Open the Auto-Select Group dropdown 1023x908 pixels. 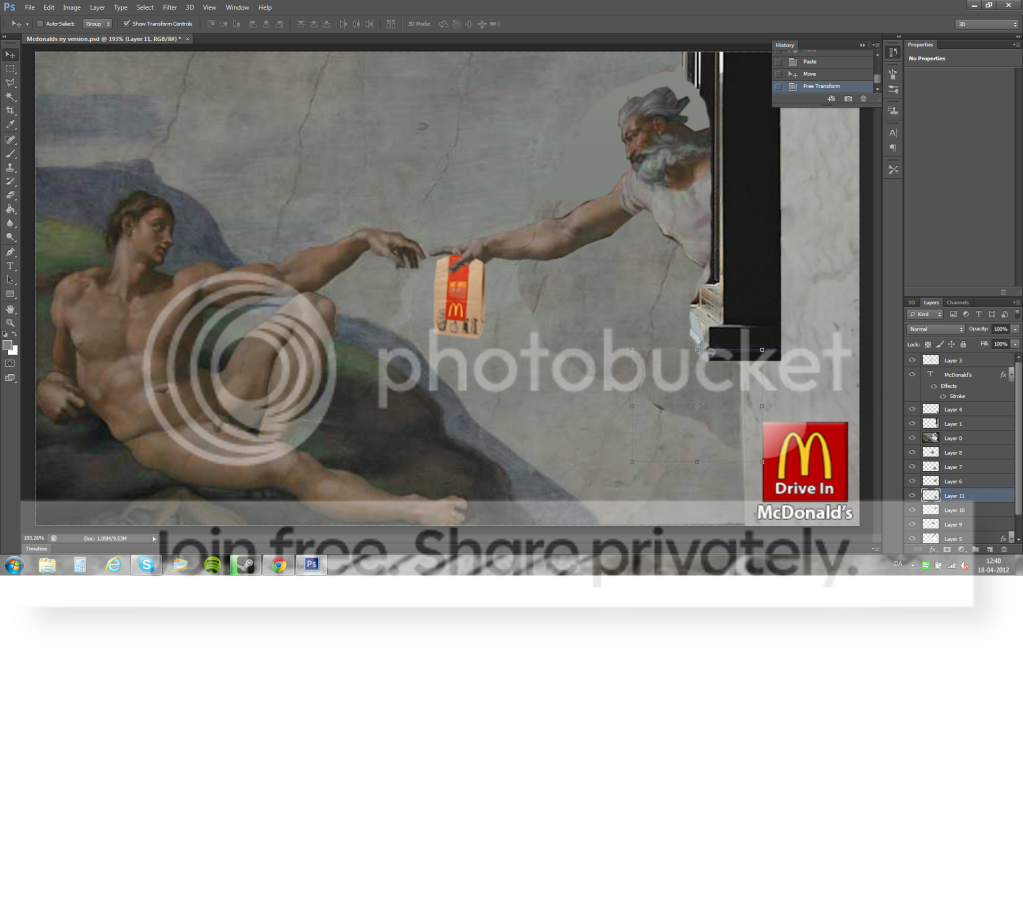tap(97, 24)
